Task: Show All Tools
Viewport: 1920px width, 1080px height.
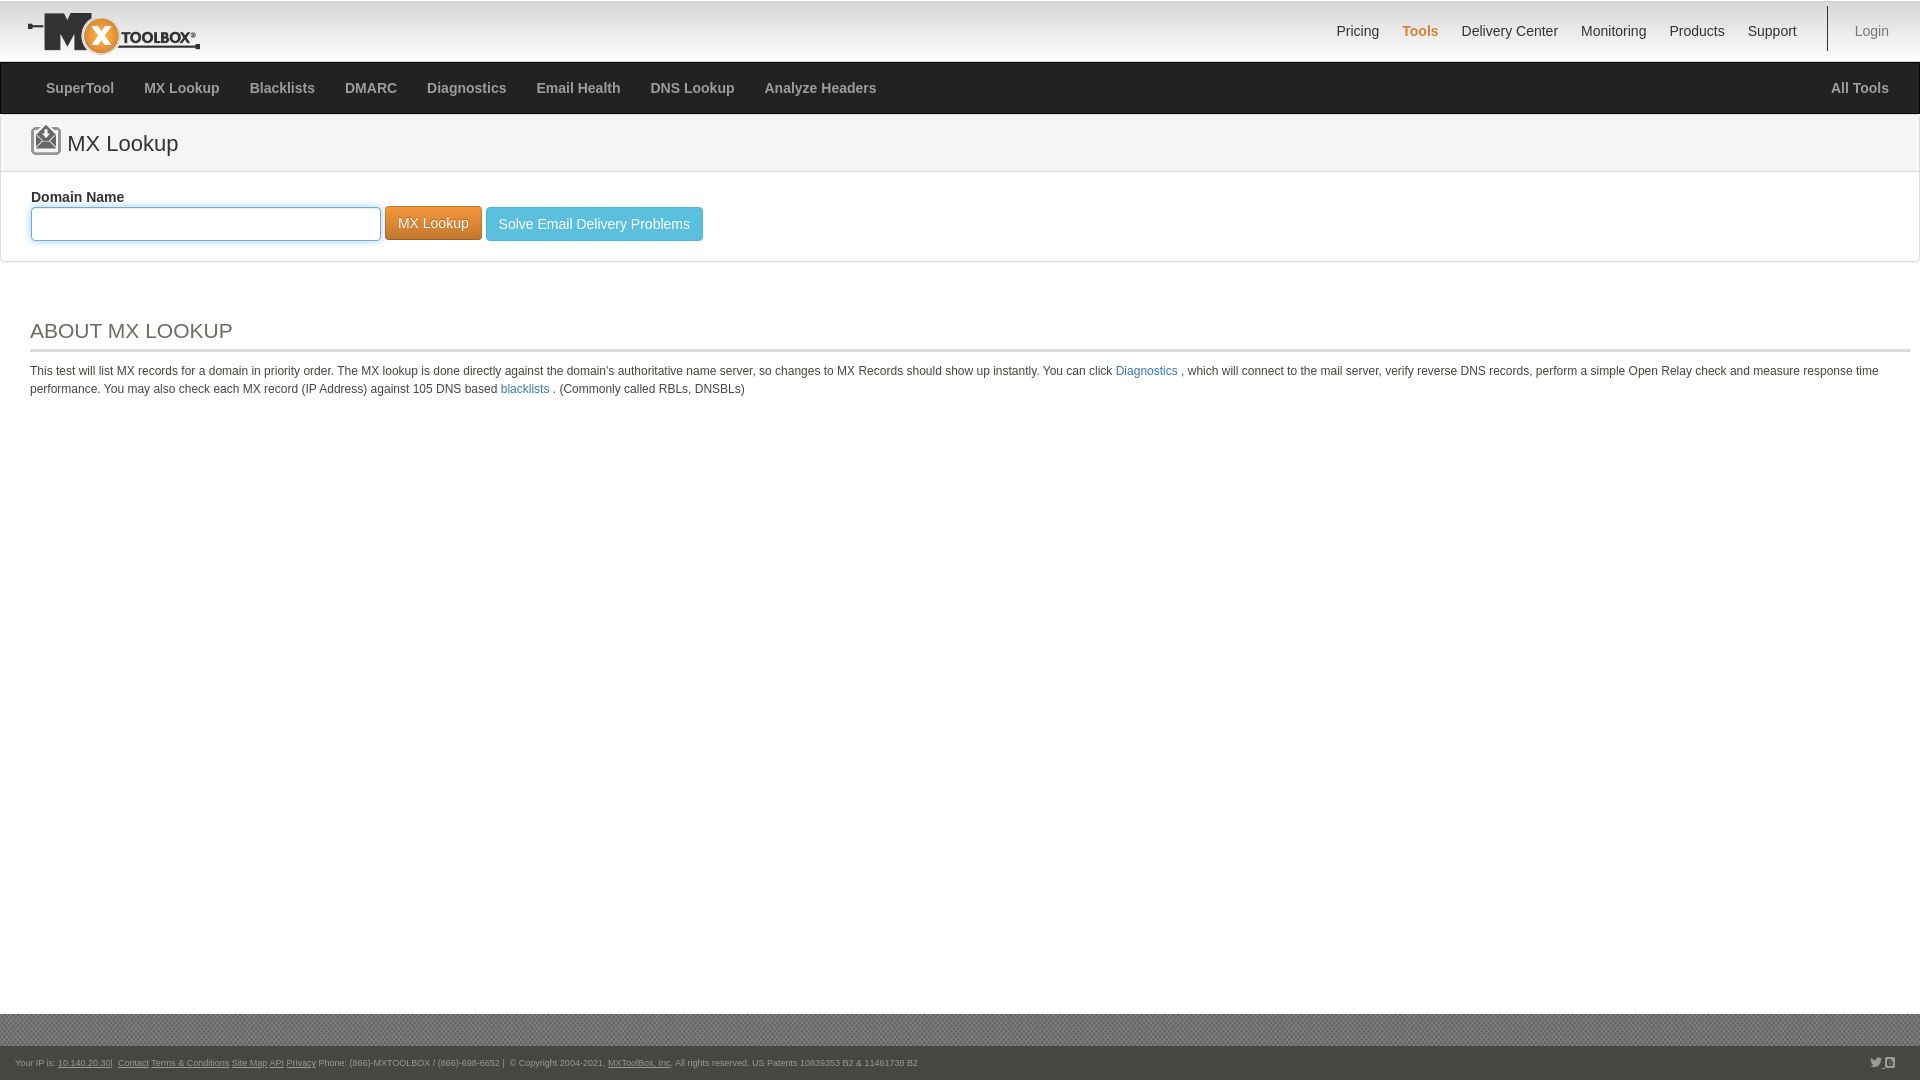Action: pos(1859,88)
